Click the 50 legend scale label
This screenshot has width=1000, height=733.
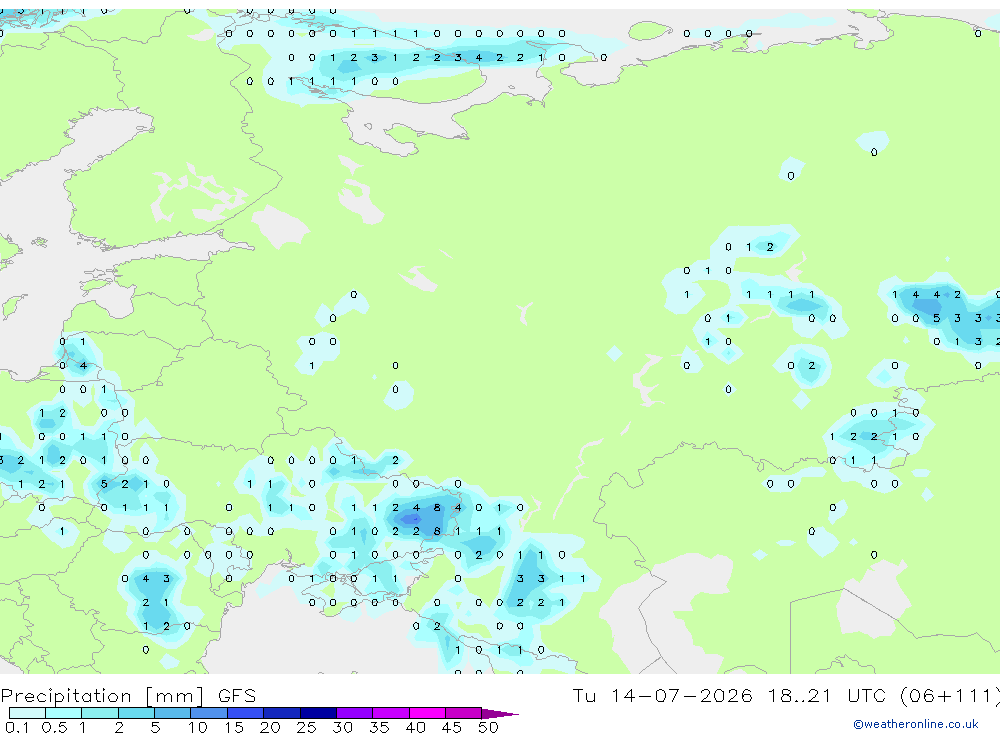[x=489, y=727]
